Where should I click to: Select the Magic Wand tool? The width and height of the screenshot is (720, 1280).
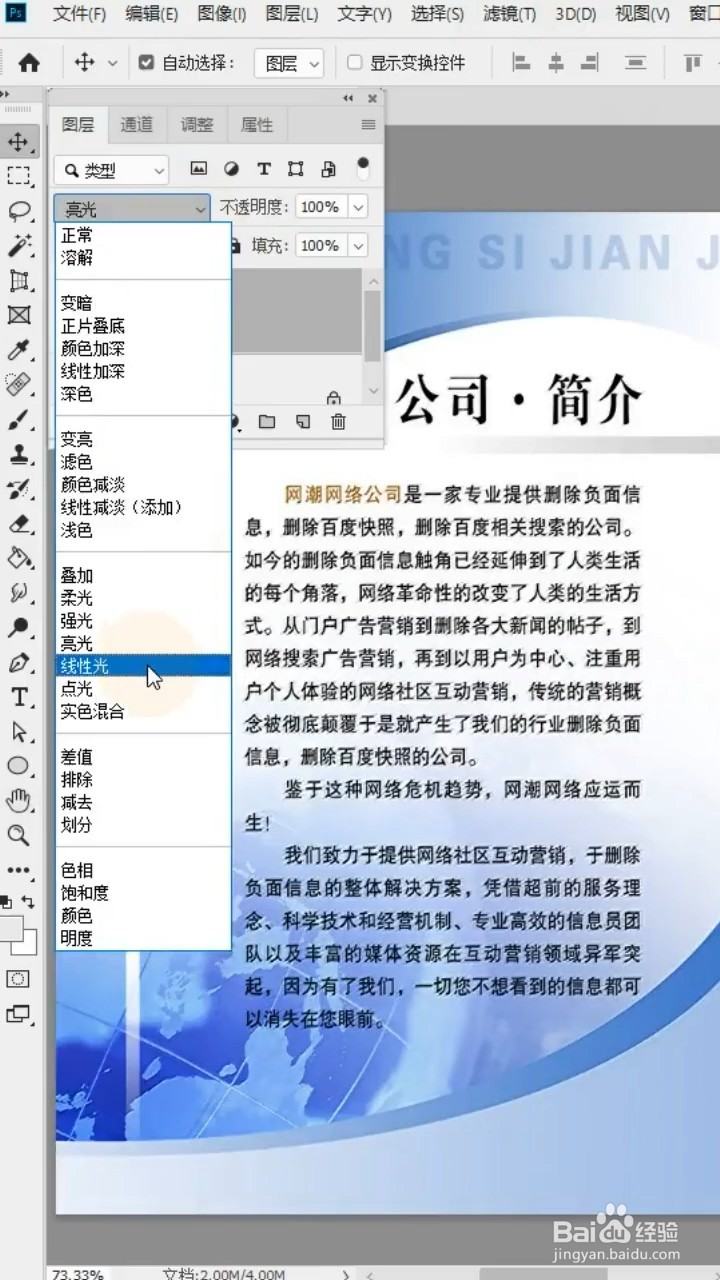point(18,246)
